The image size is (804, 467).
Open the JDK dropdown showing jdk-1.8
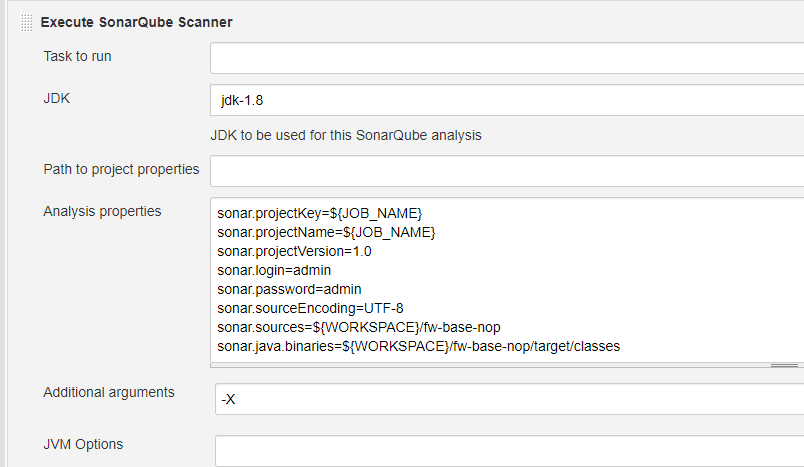[506, 100]
